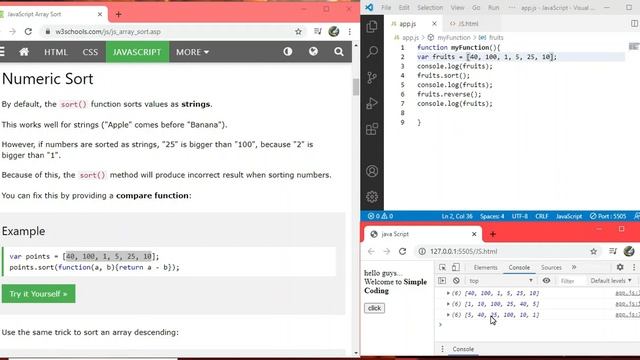Reload the 127.0.0.1 page
This screenshot has height=360, width=640.
[402, 251]
